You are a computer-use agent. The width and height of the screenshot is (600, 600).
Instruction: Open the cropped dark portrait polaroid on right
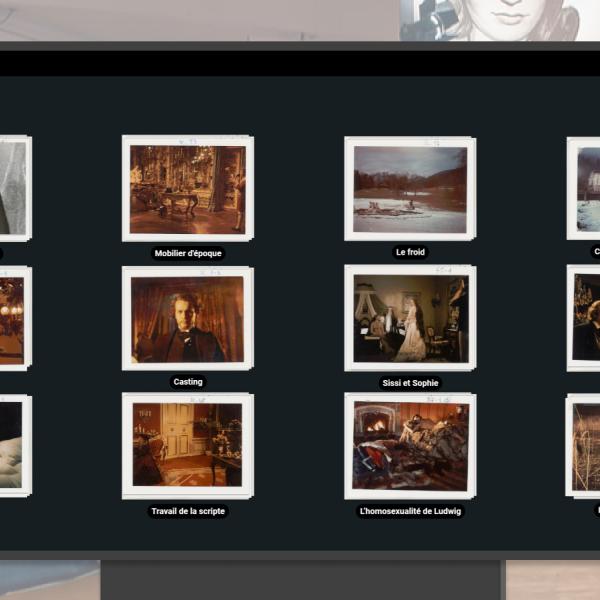click(585, 318)
